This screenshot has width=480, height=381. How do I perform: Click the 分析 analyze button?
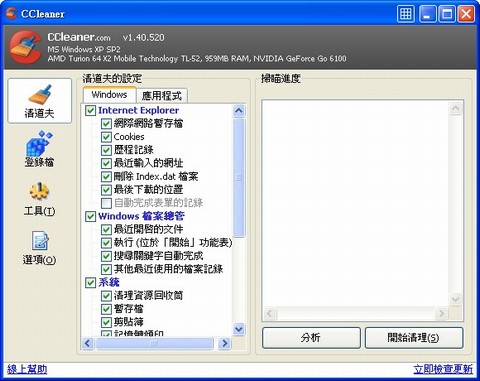tap(311, 338)
